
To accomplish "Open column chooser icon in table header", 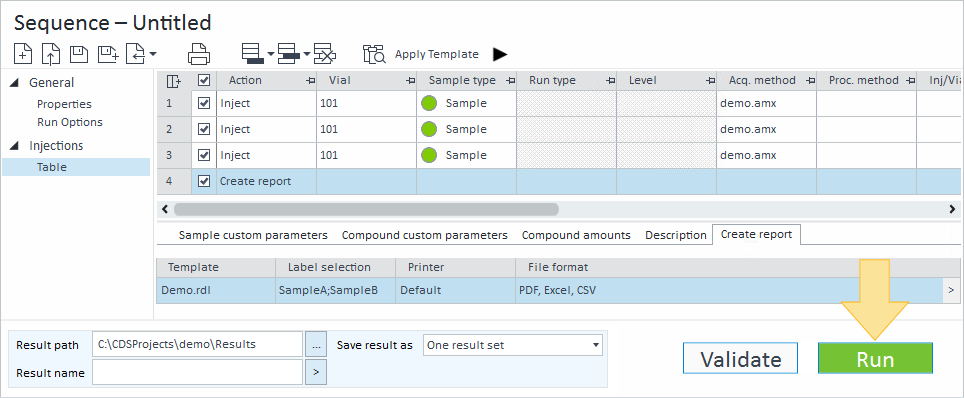I will point(174,81).
